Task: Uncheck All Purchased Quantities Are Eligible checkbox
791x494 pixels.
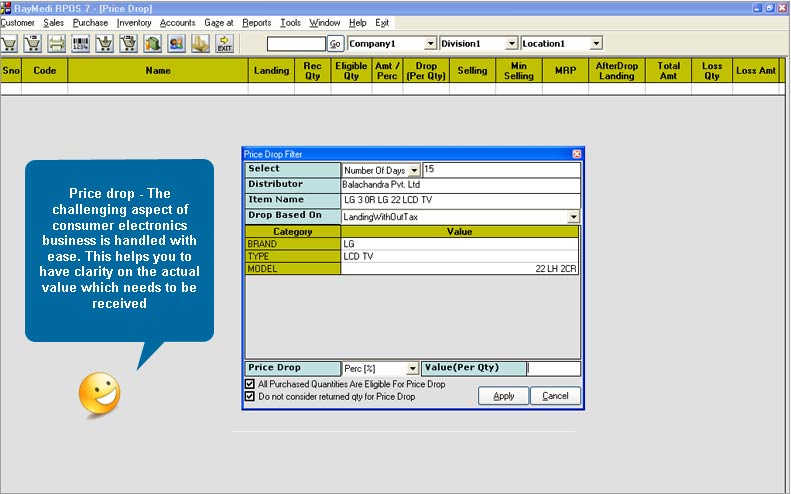Action: coord(250,384)
